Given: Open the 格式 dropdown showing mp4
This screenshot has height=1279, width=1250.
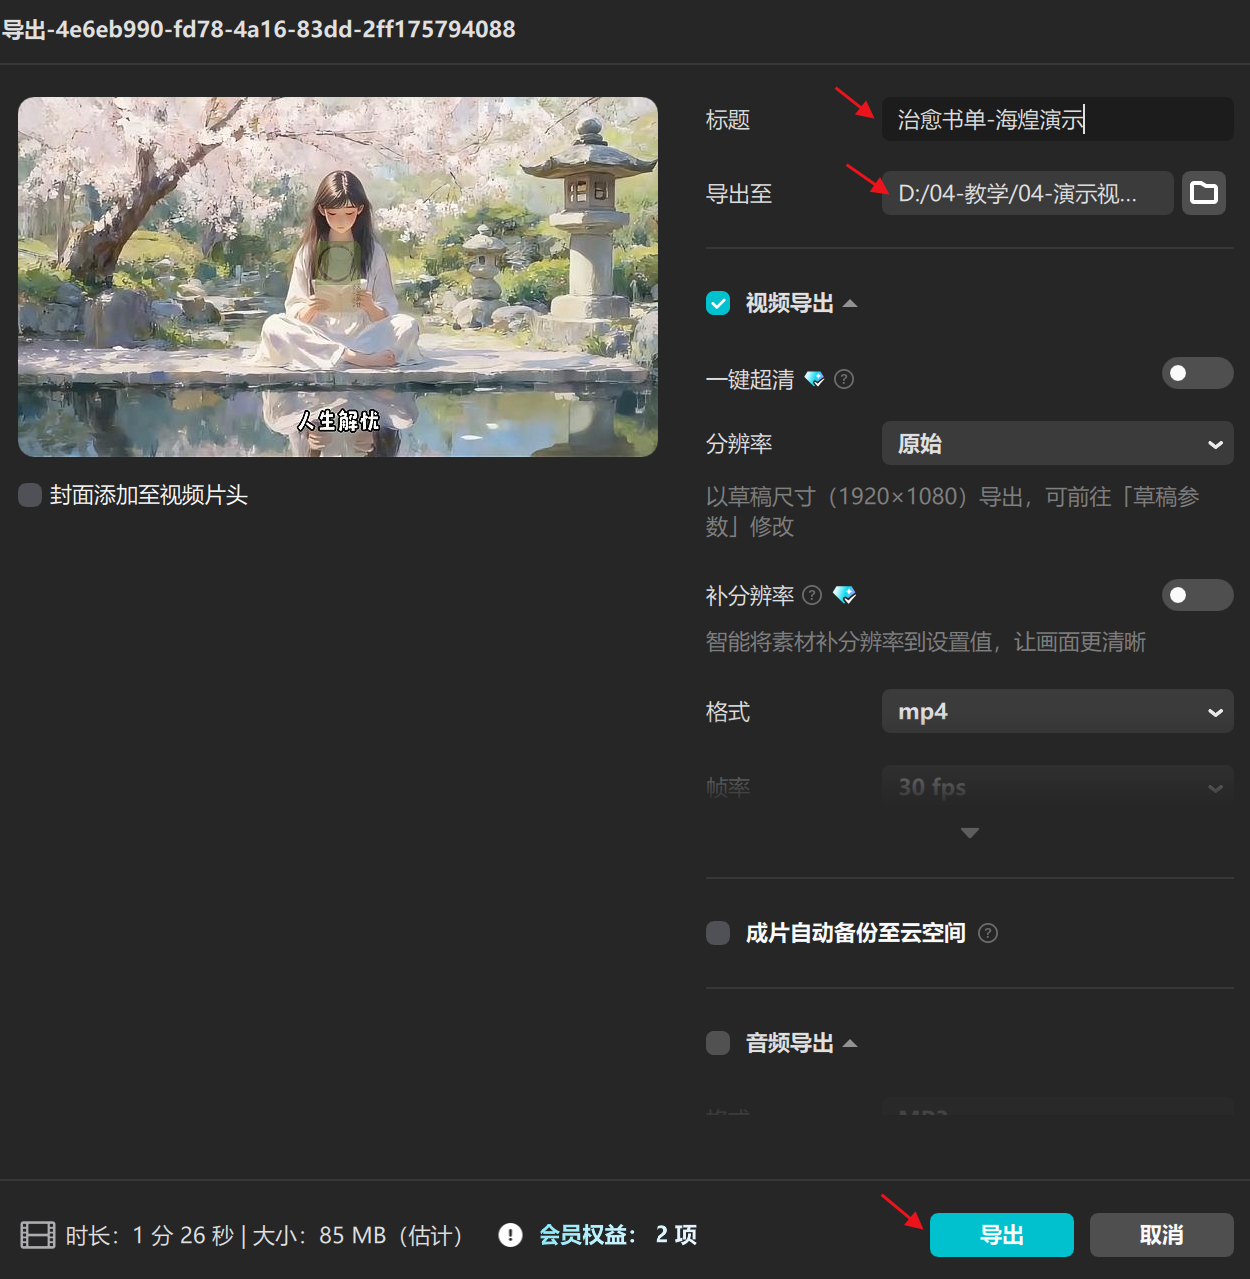Looking at the screenshot, I should click(x=1057, y=711).
